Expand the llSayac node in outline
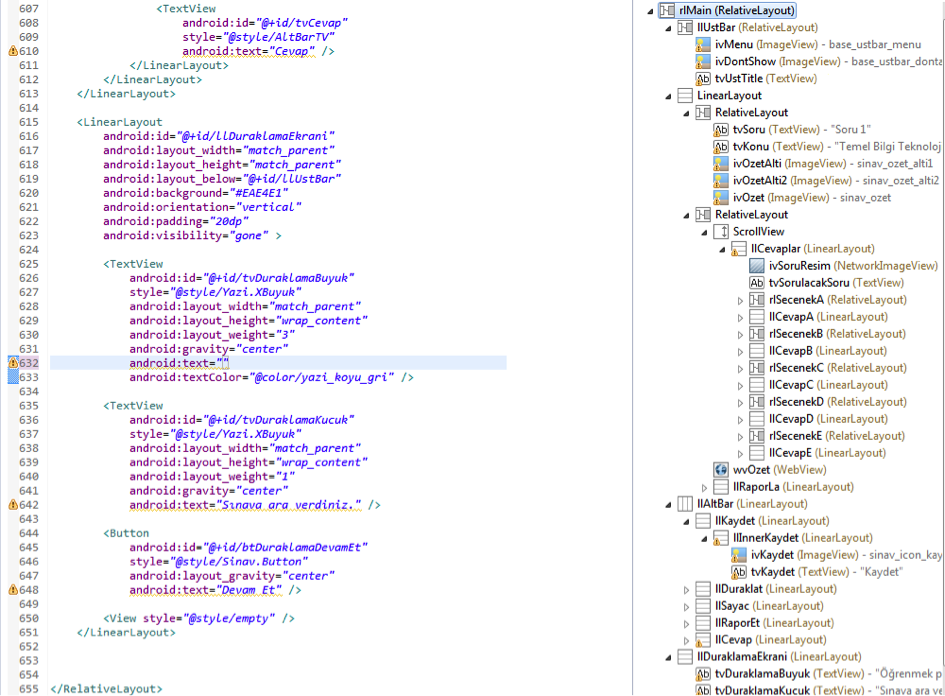Screen dimensions: 945x696 point(687,606)
